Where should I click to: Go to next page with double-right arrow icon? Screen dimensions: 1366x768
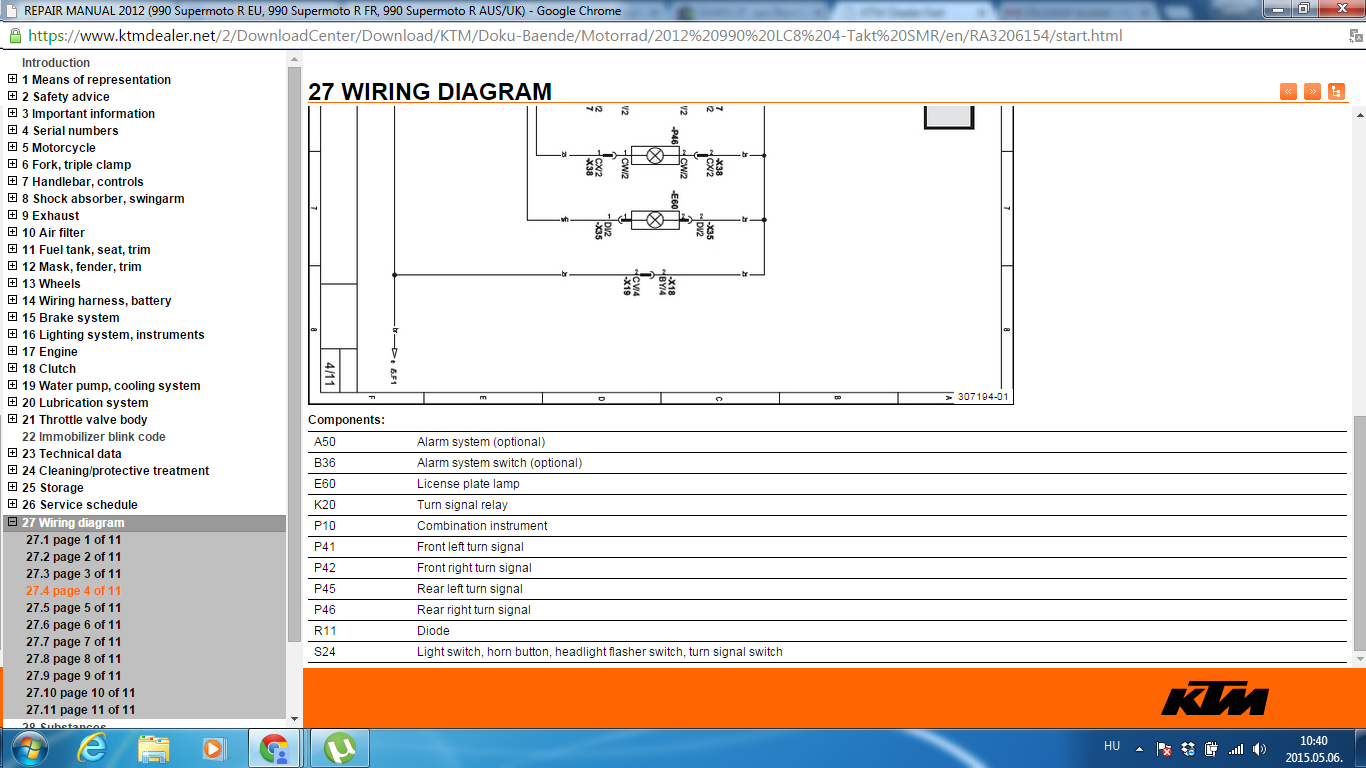point(1312,91)
